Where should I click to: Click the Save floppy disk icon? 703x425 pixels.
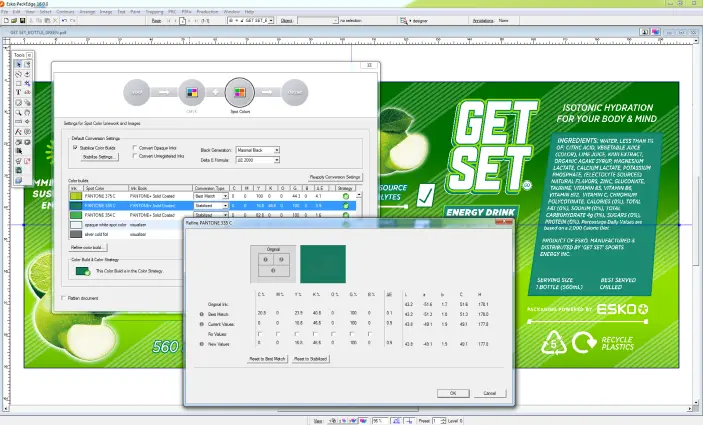(22, 21)
